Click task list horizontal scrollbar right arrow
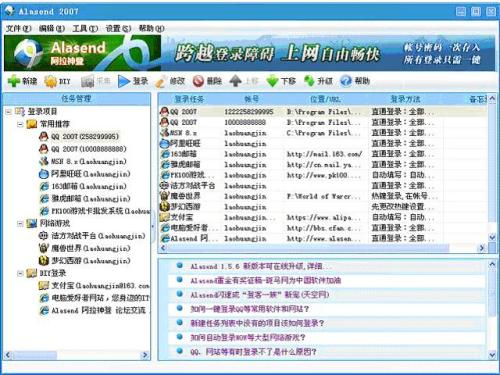This screenshot has height=375, width=500. [482, 248]
